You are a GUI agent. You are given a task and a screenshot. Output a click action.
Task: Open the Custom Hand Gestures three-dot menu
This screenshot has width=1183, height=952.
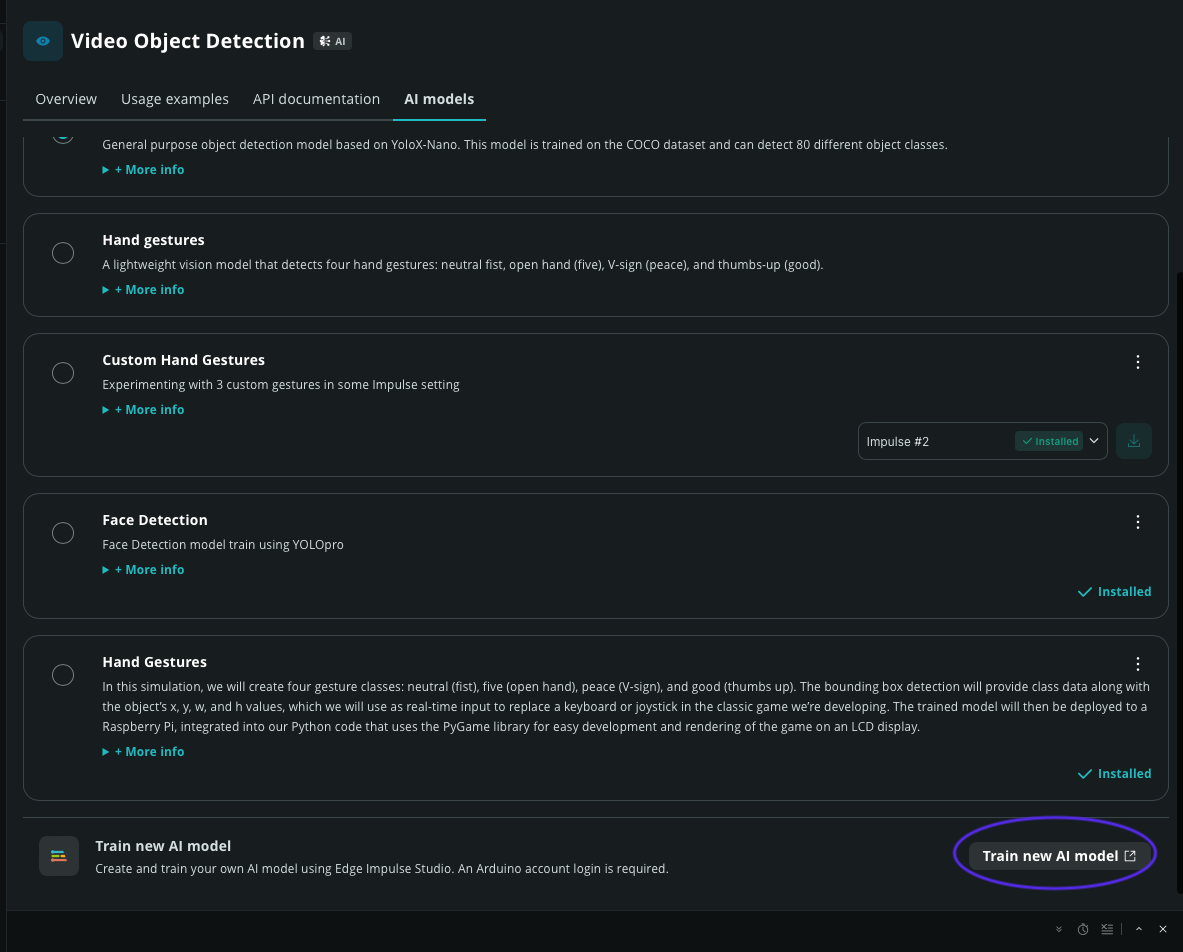(1138, 362)
